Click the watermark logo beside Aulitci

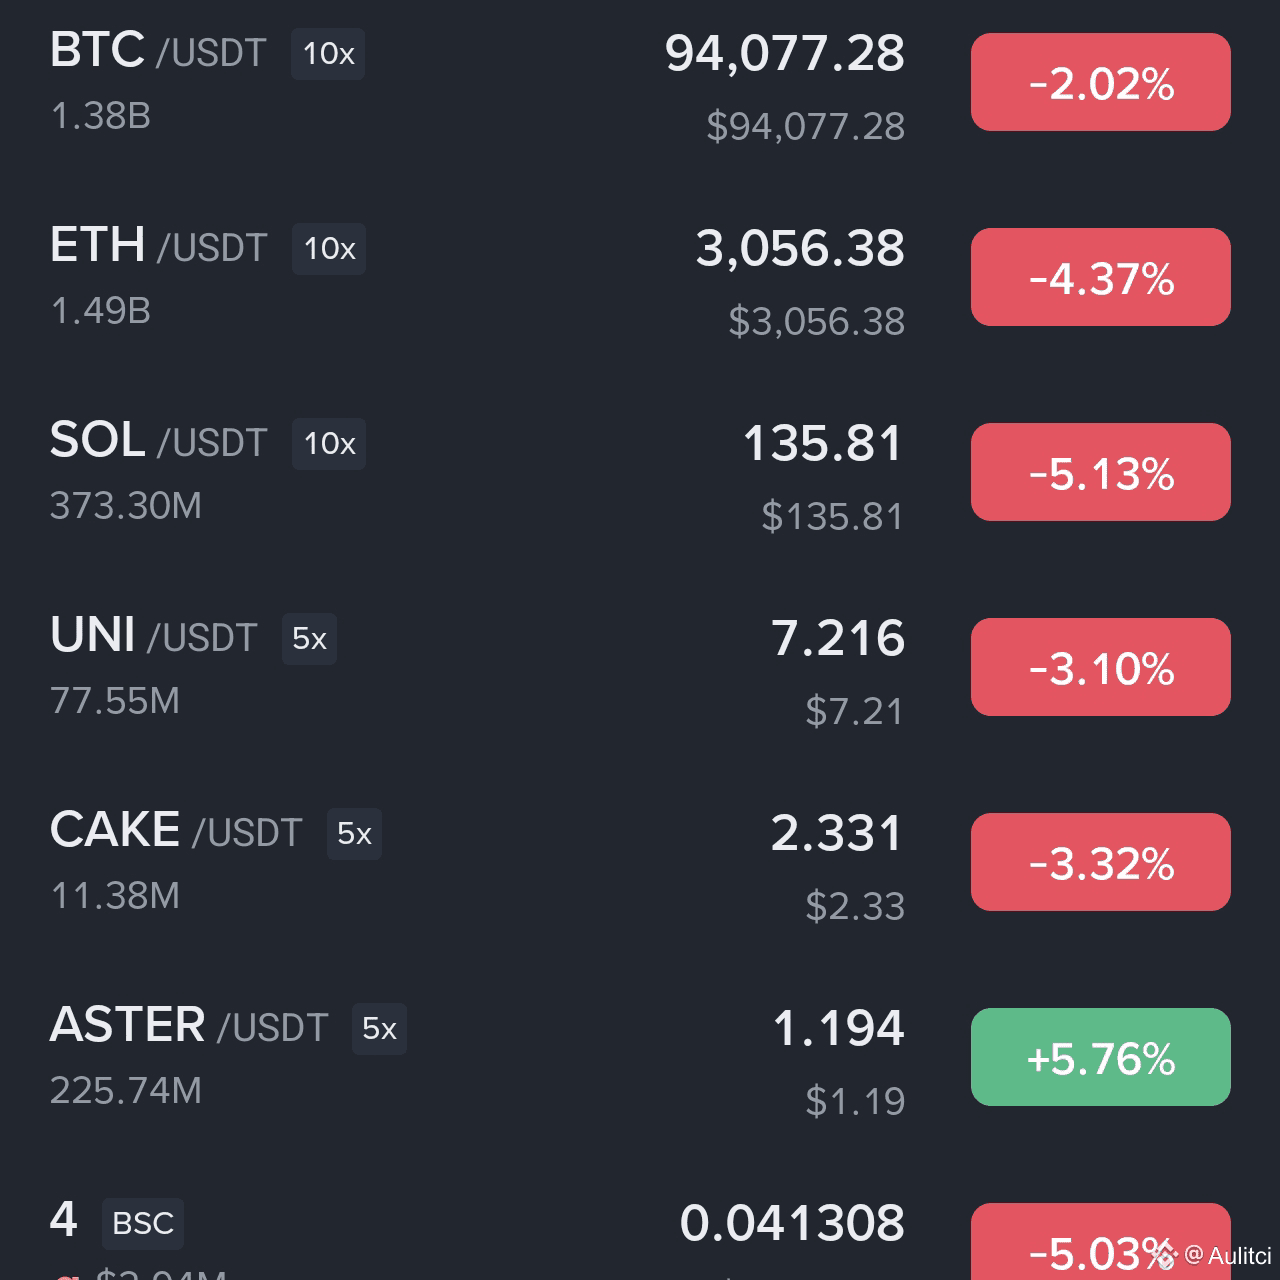tap(1163, 1254)
